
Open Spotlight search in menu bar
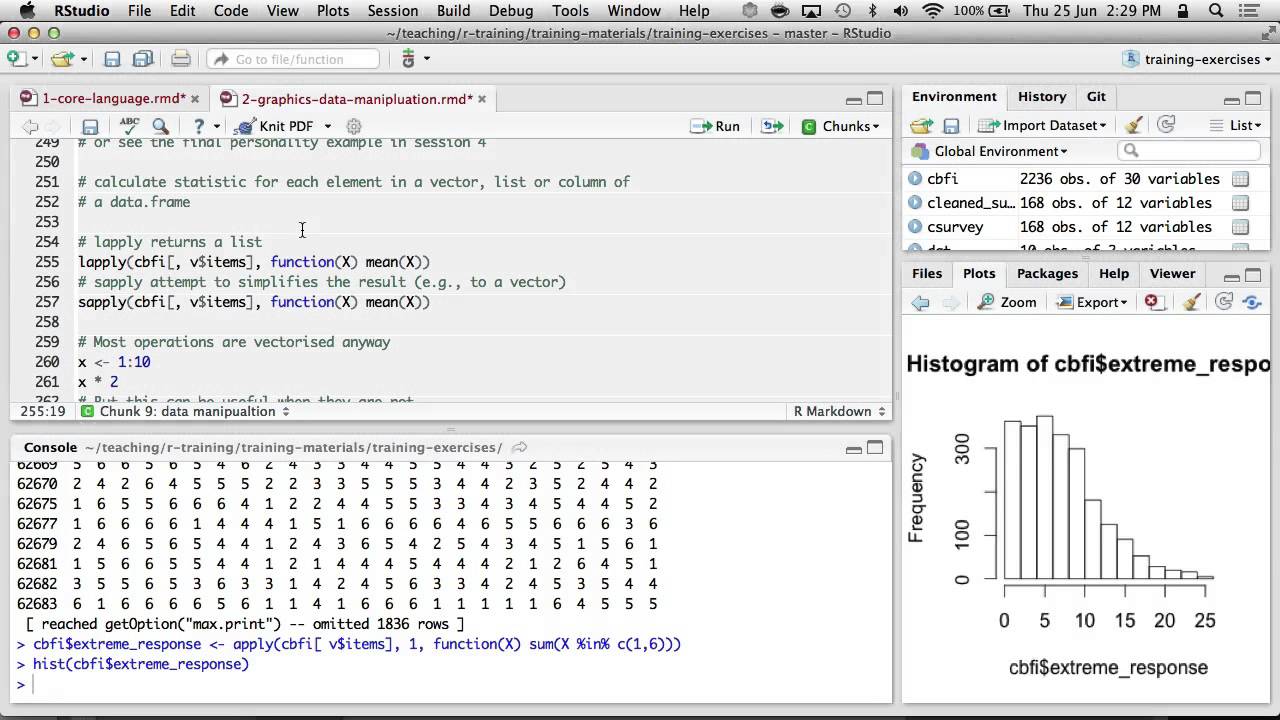tap(1216, 11)
